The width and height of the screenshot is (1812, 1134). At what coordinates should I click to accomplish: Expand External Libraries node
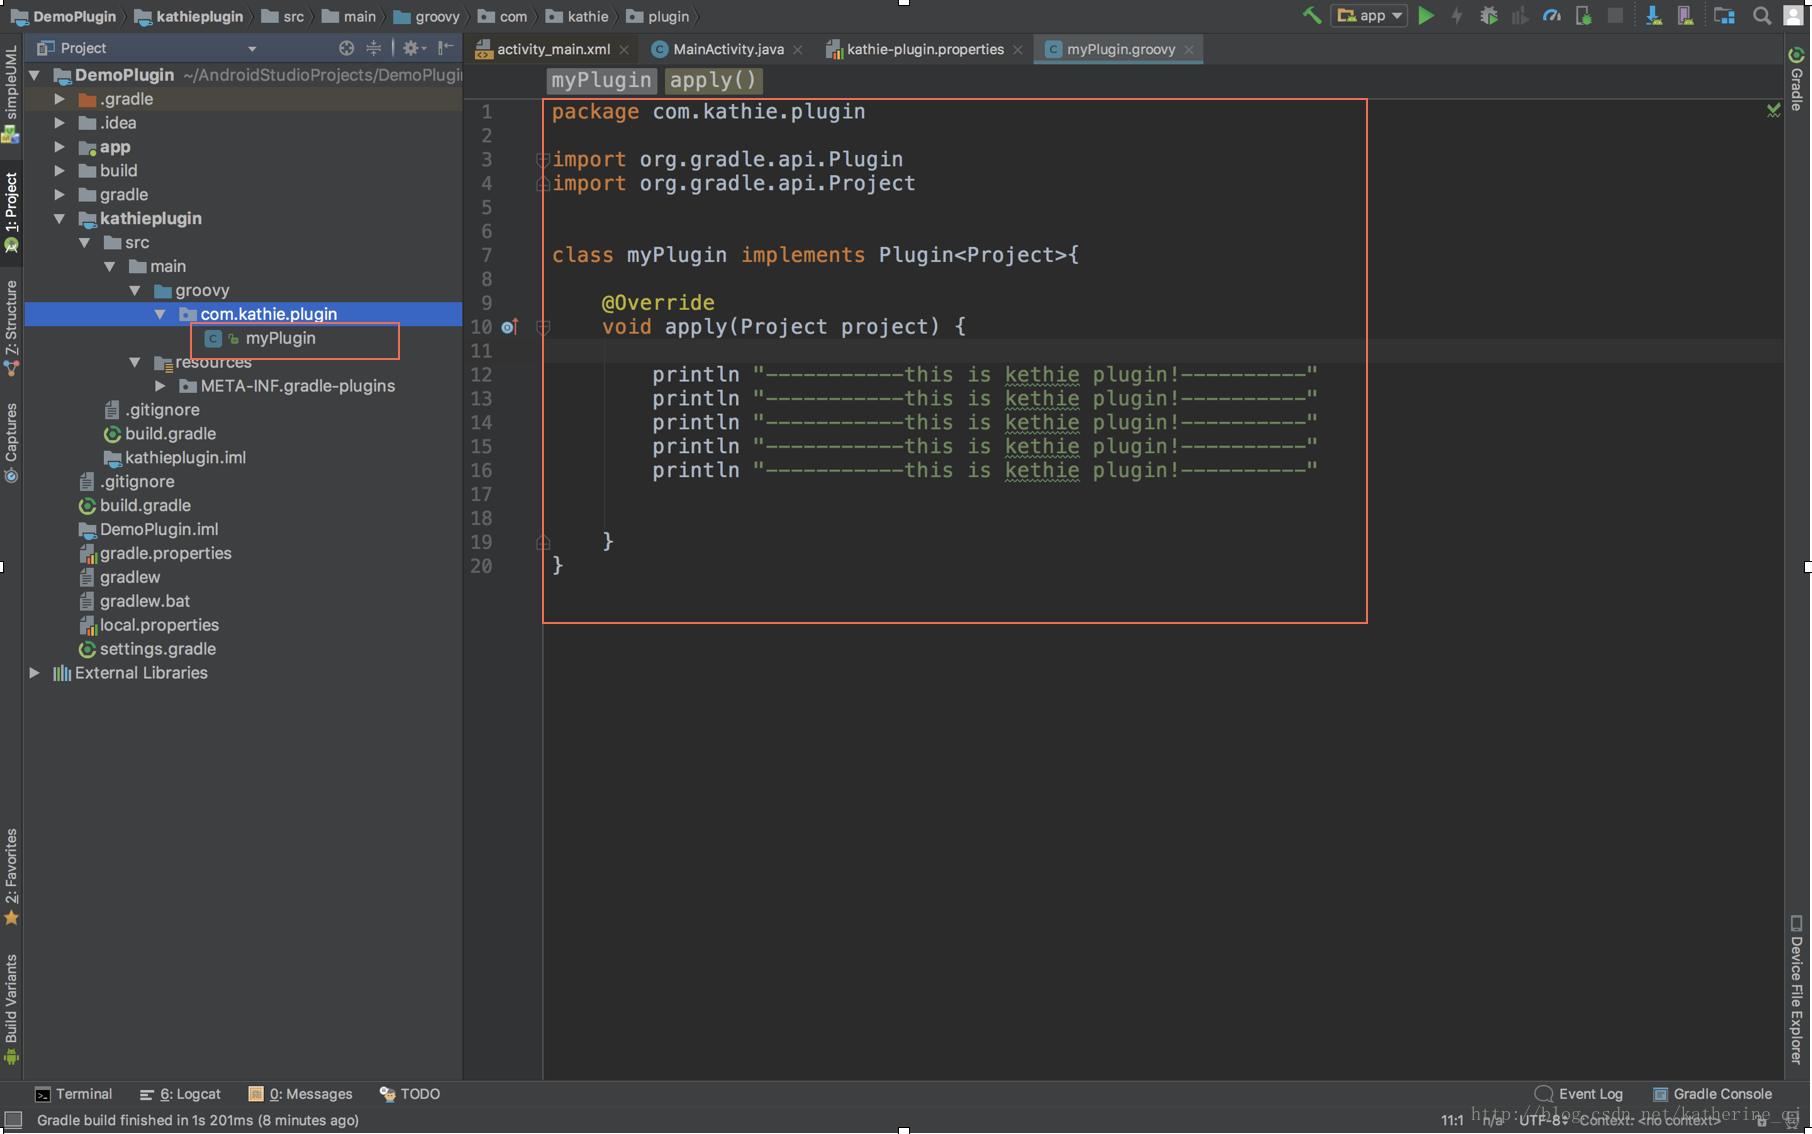coord(35,673)
